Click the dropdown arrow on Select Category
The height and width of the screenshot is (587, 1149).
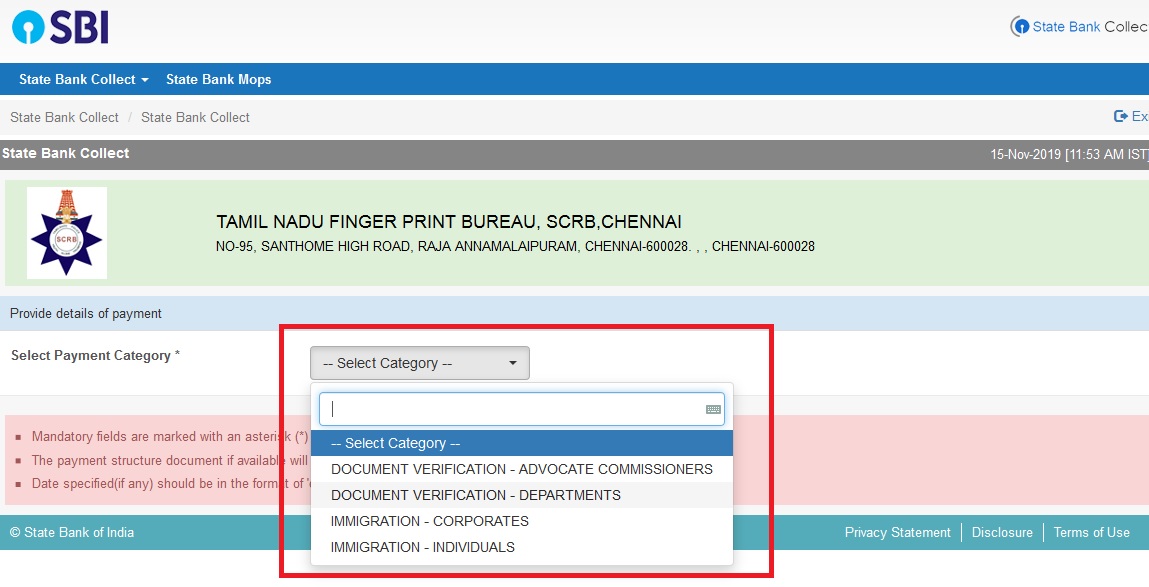[x=513, y=363]
